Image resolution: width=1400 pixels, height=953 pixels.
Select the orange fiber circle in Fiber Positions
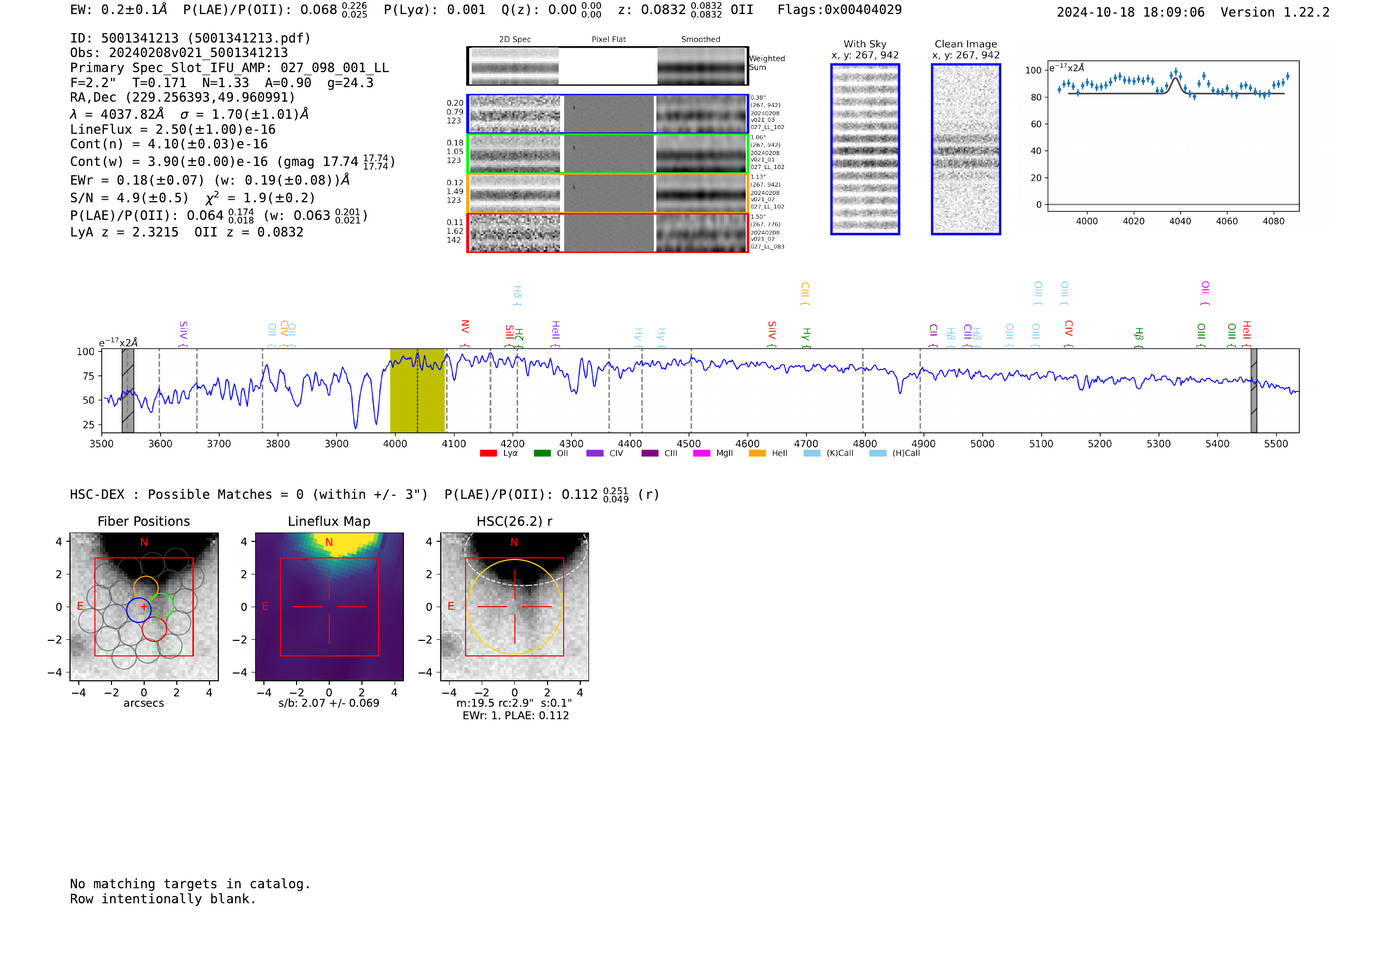pos(146,588)
